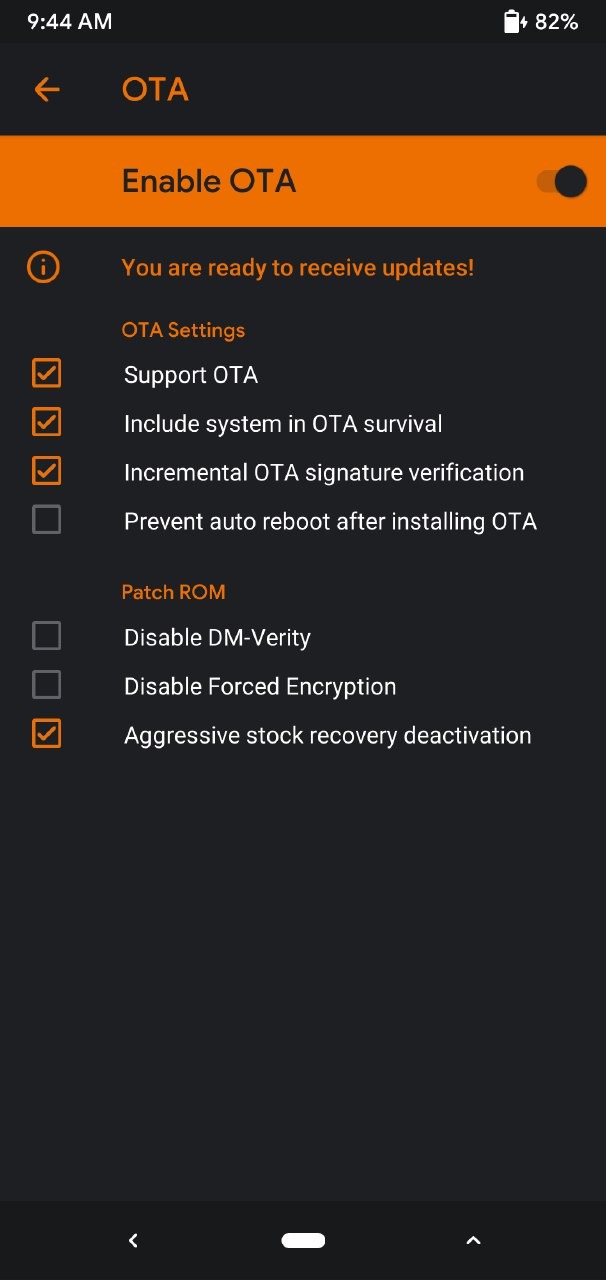The width and height of the screenshot is (606, 1280).
Task: Tap the battery icon in status bar
Action: click(x=515, y=22)
